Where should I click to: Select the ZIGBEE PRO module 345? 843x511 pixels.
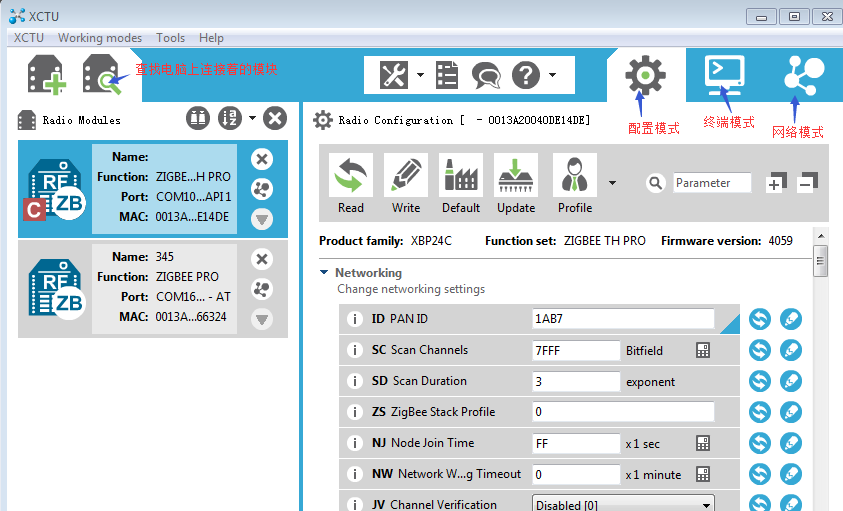pos(153,289)
